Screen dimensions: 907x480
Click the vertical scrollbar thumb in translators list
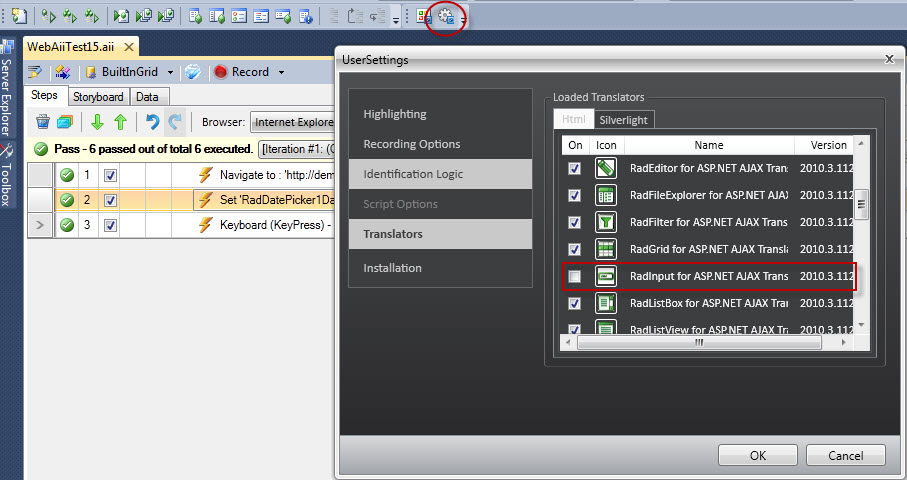coord(861,204)
